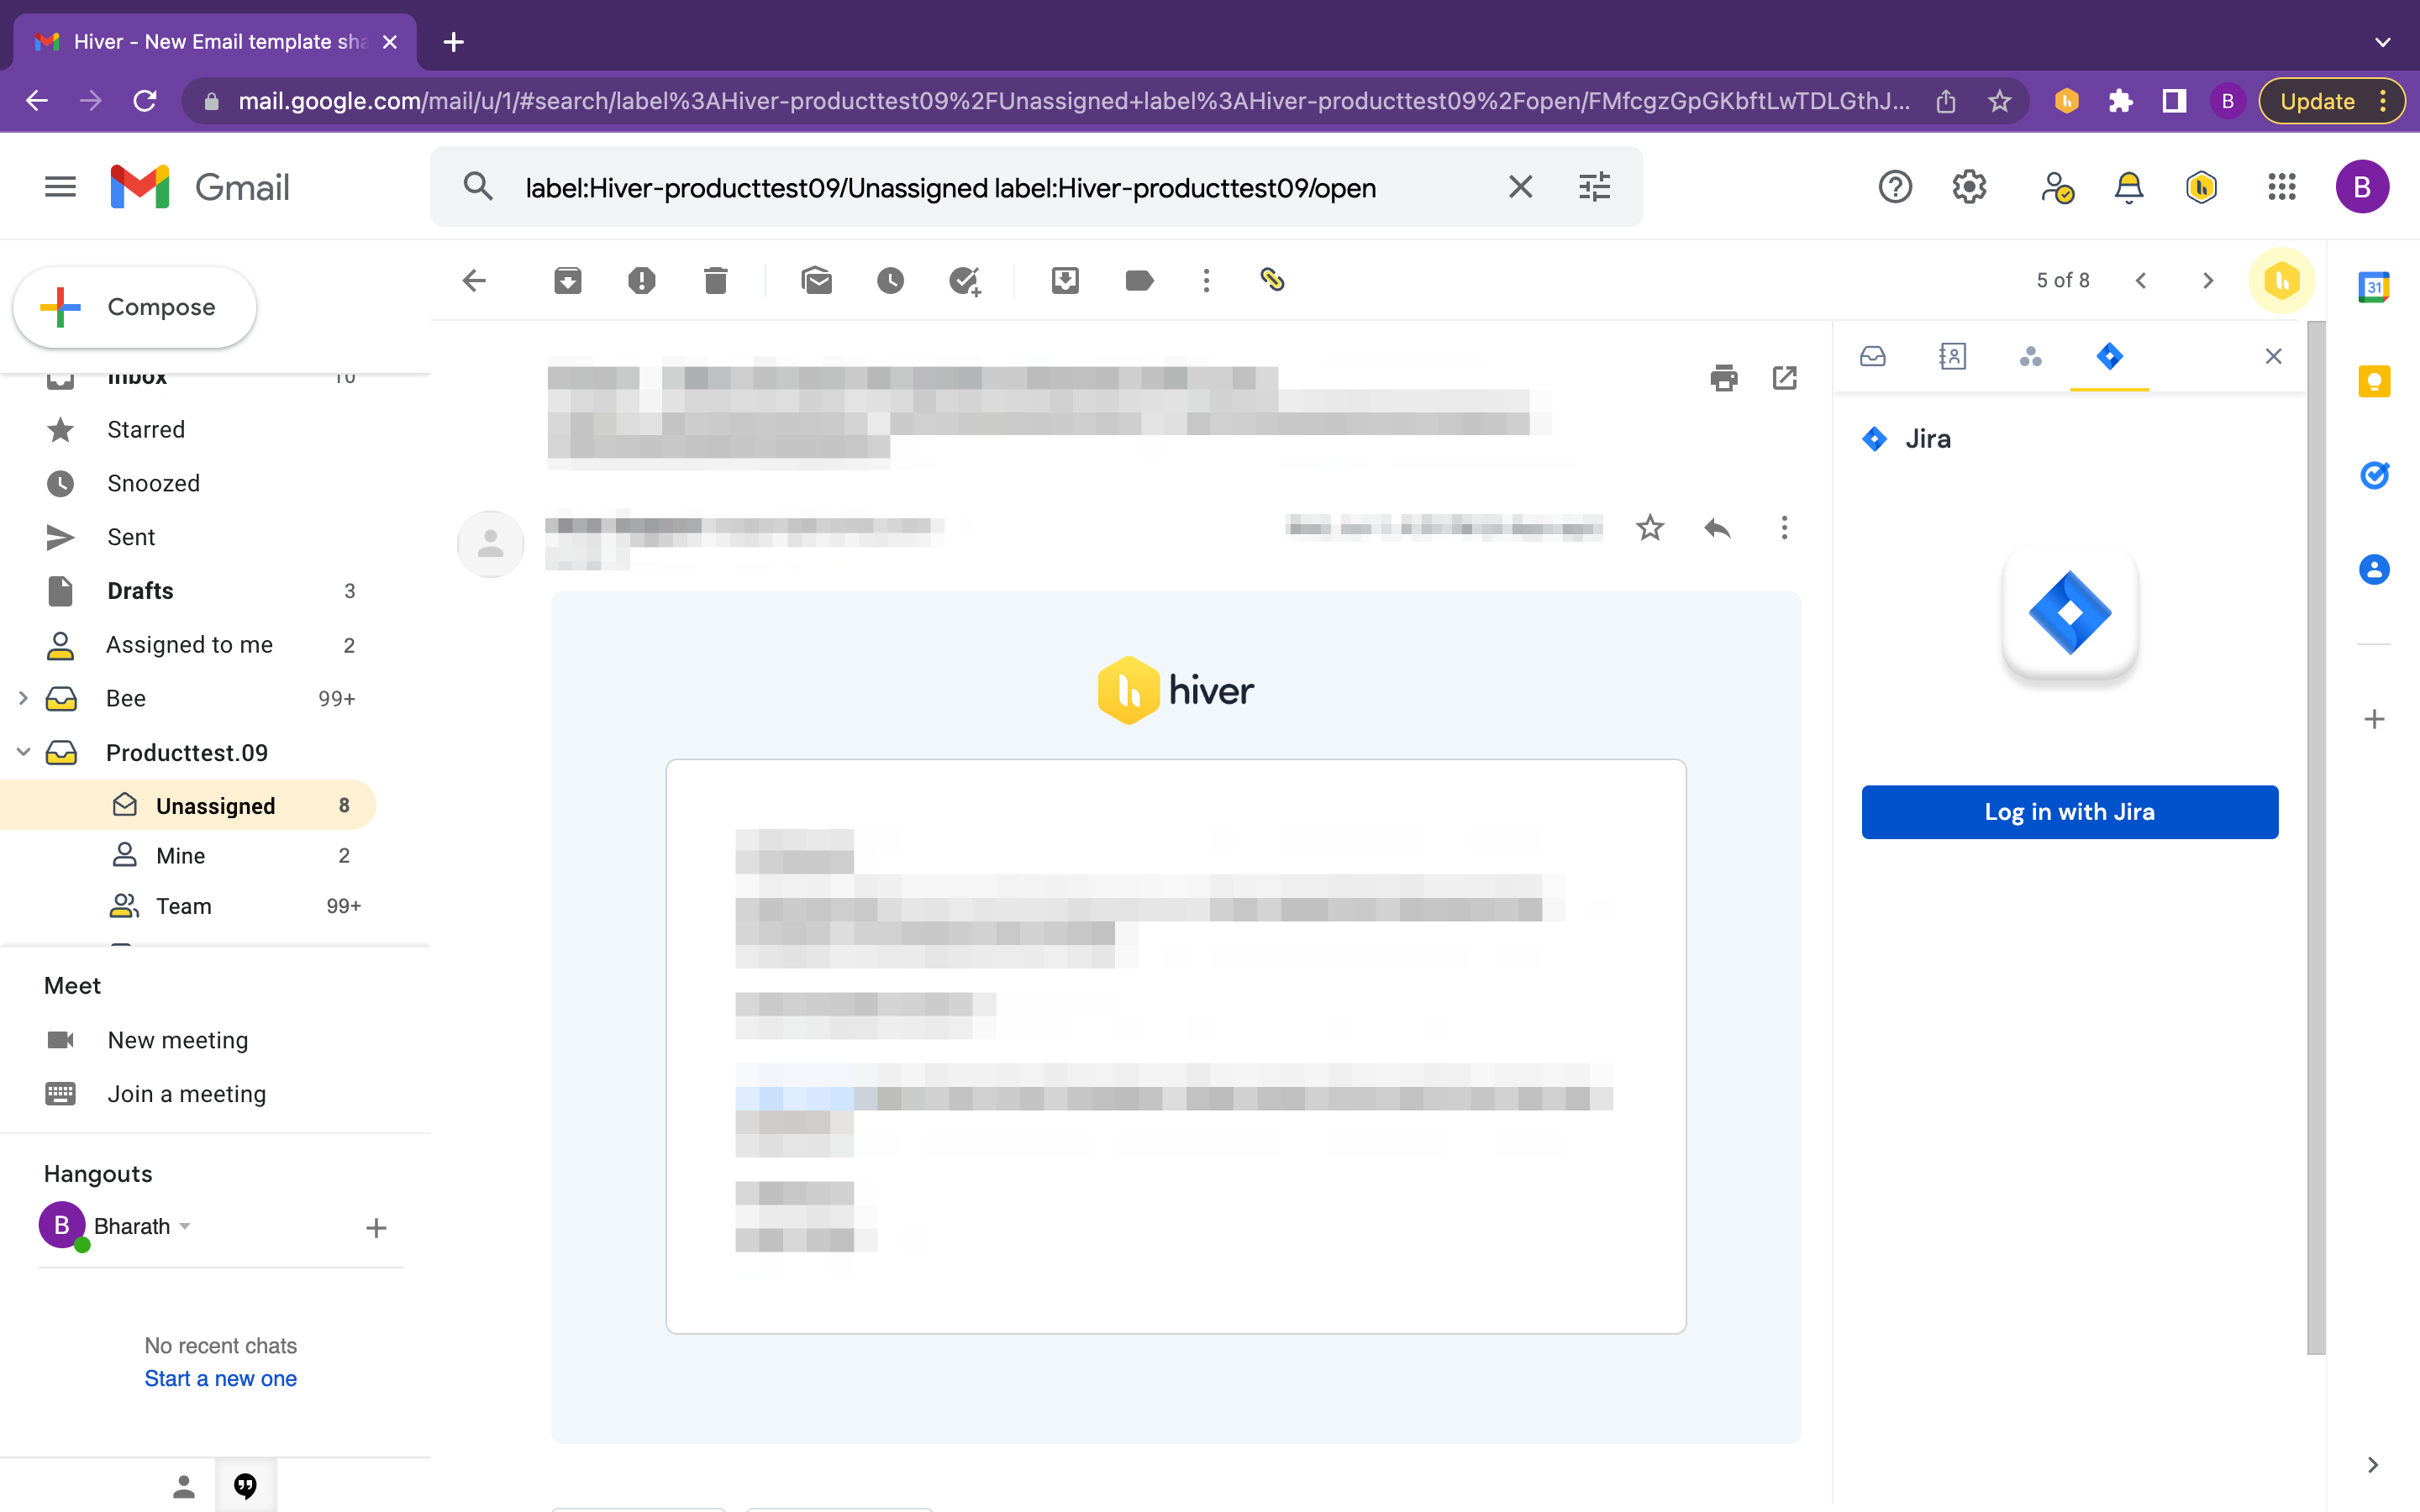Open the Labels icon in the toolbar
Viewport: 2420px width, 1512px height.
coord(1139,281)
